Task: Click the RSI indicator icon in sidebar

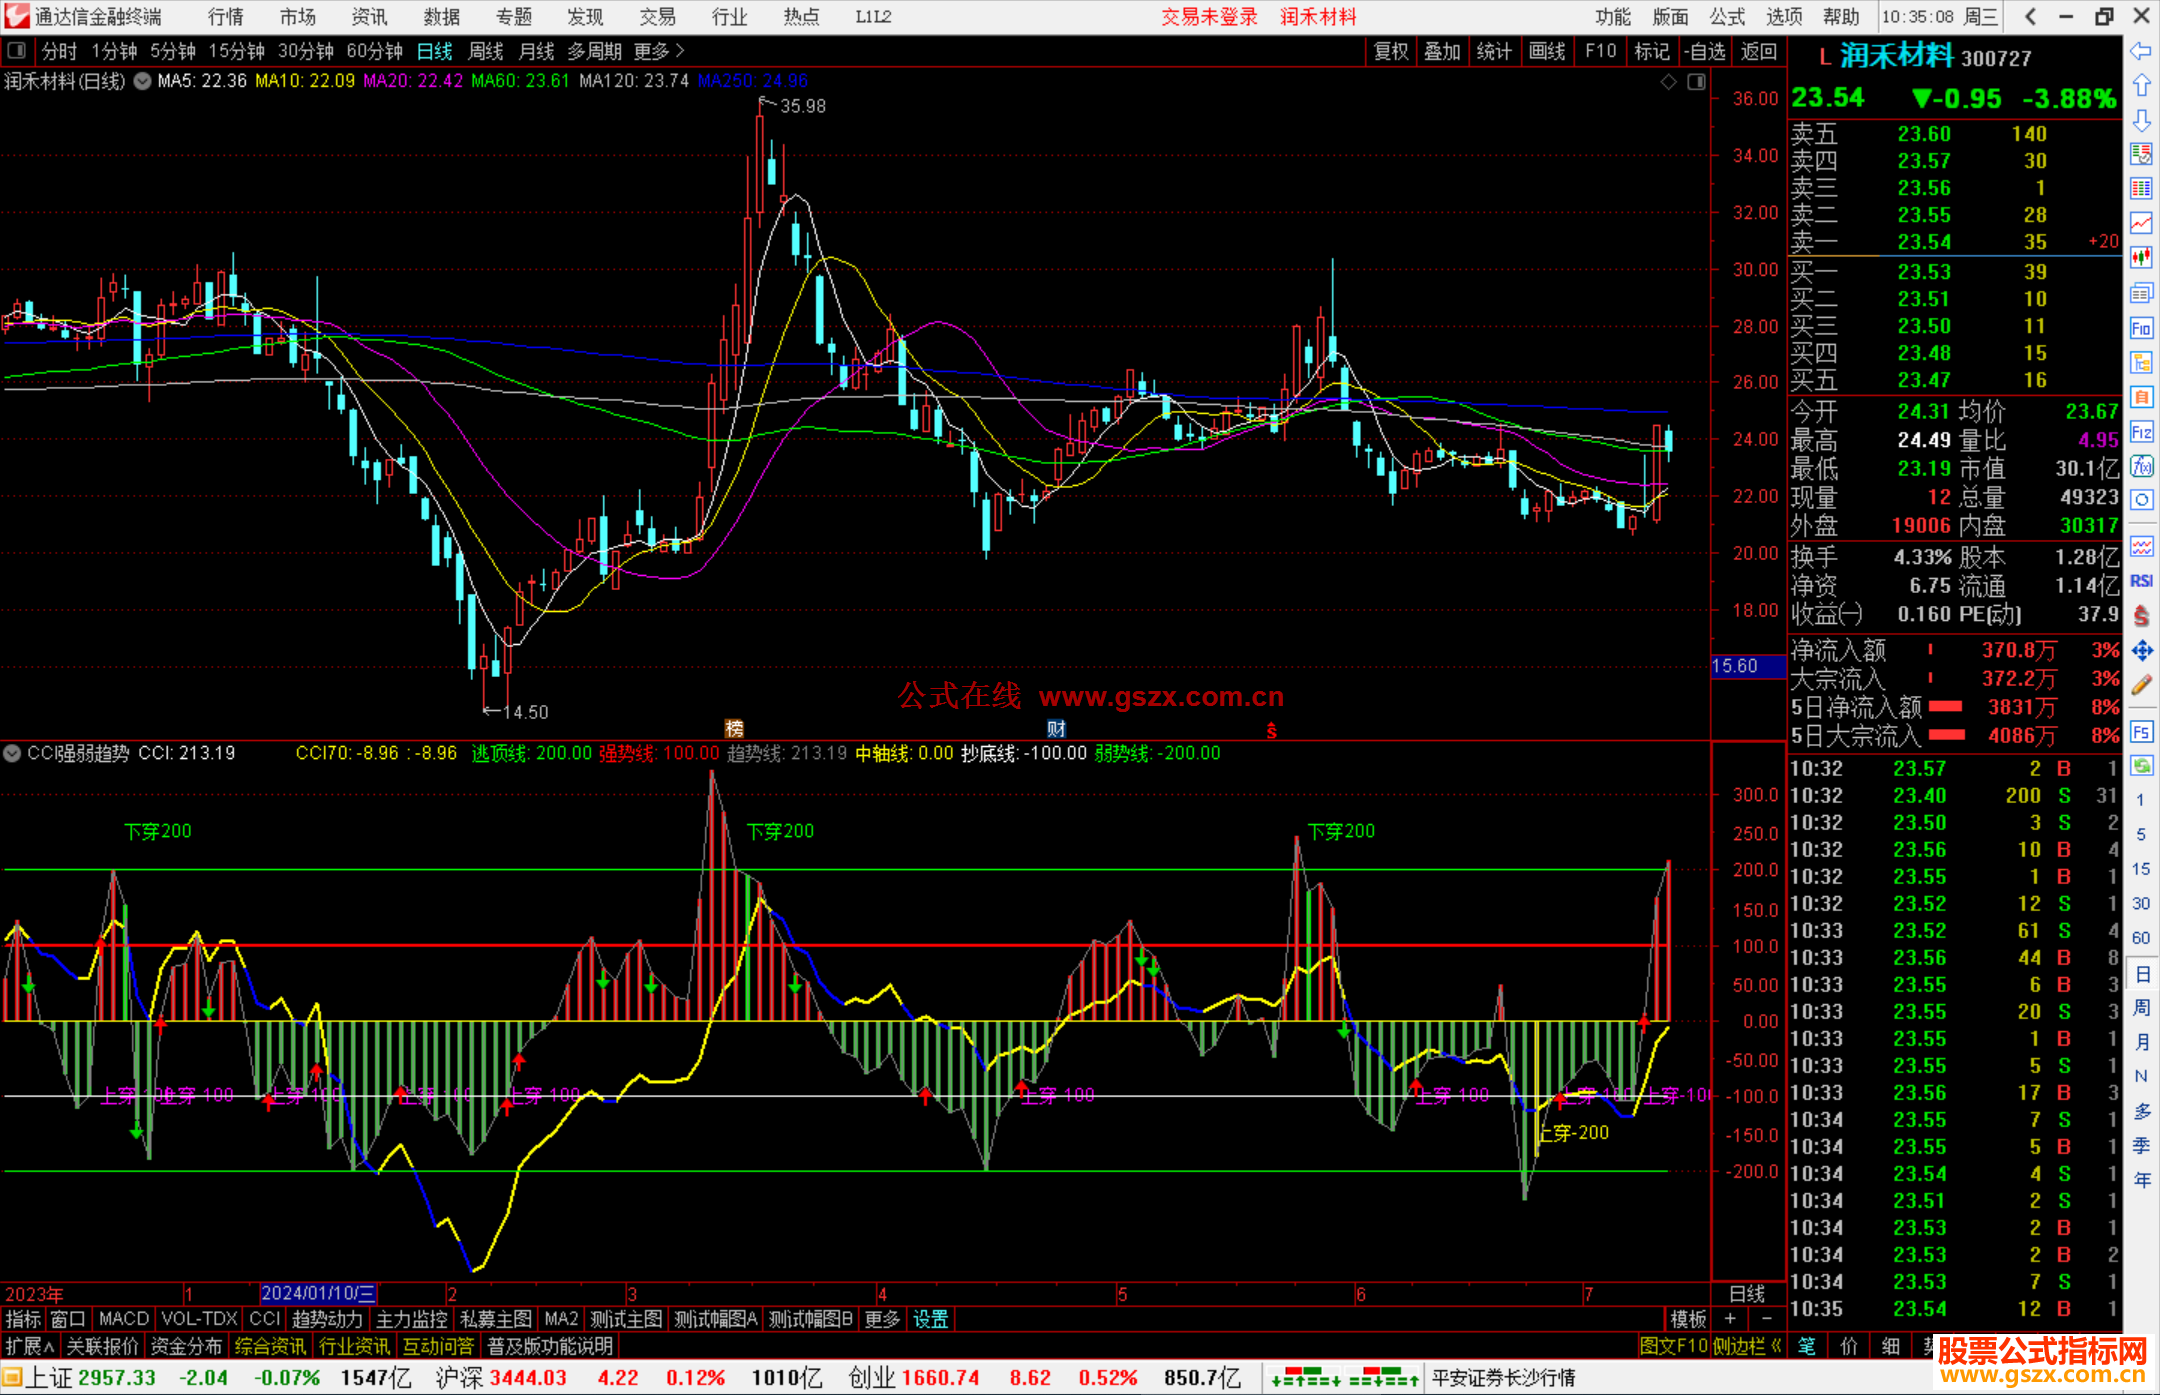Action: (2141, 581)
